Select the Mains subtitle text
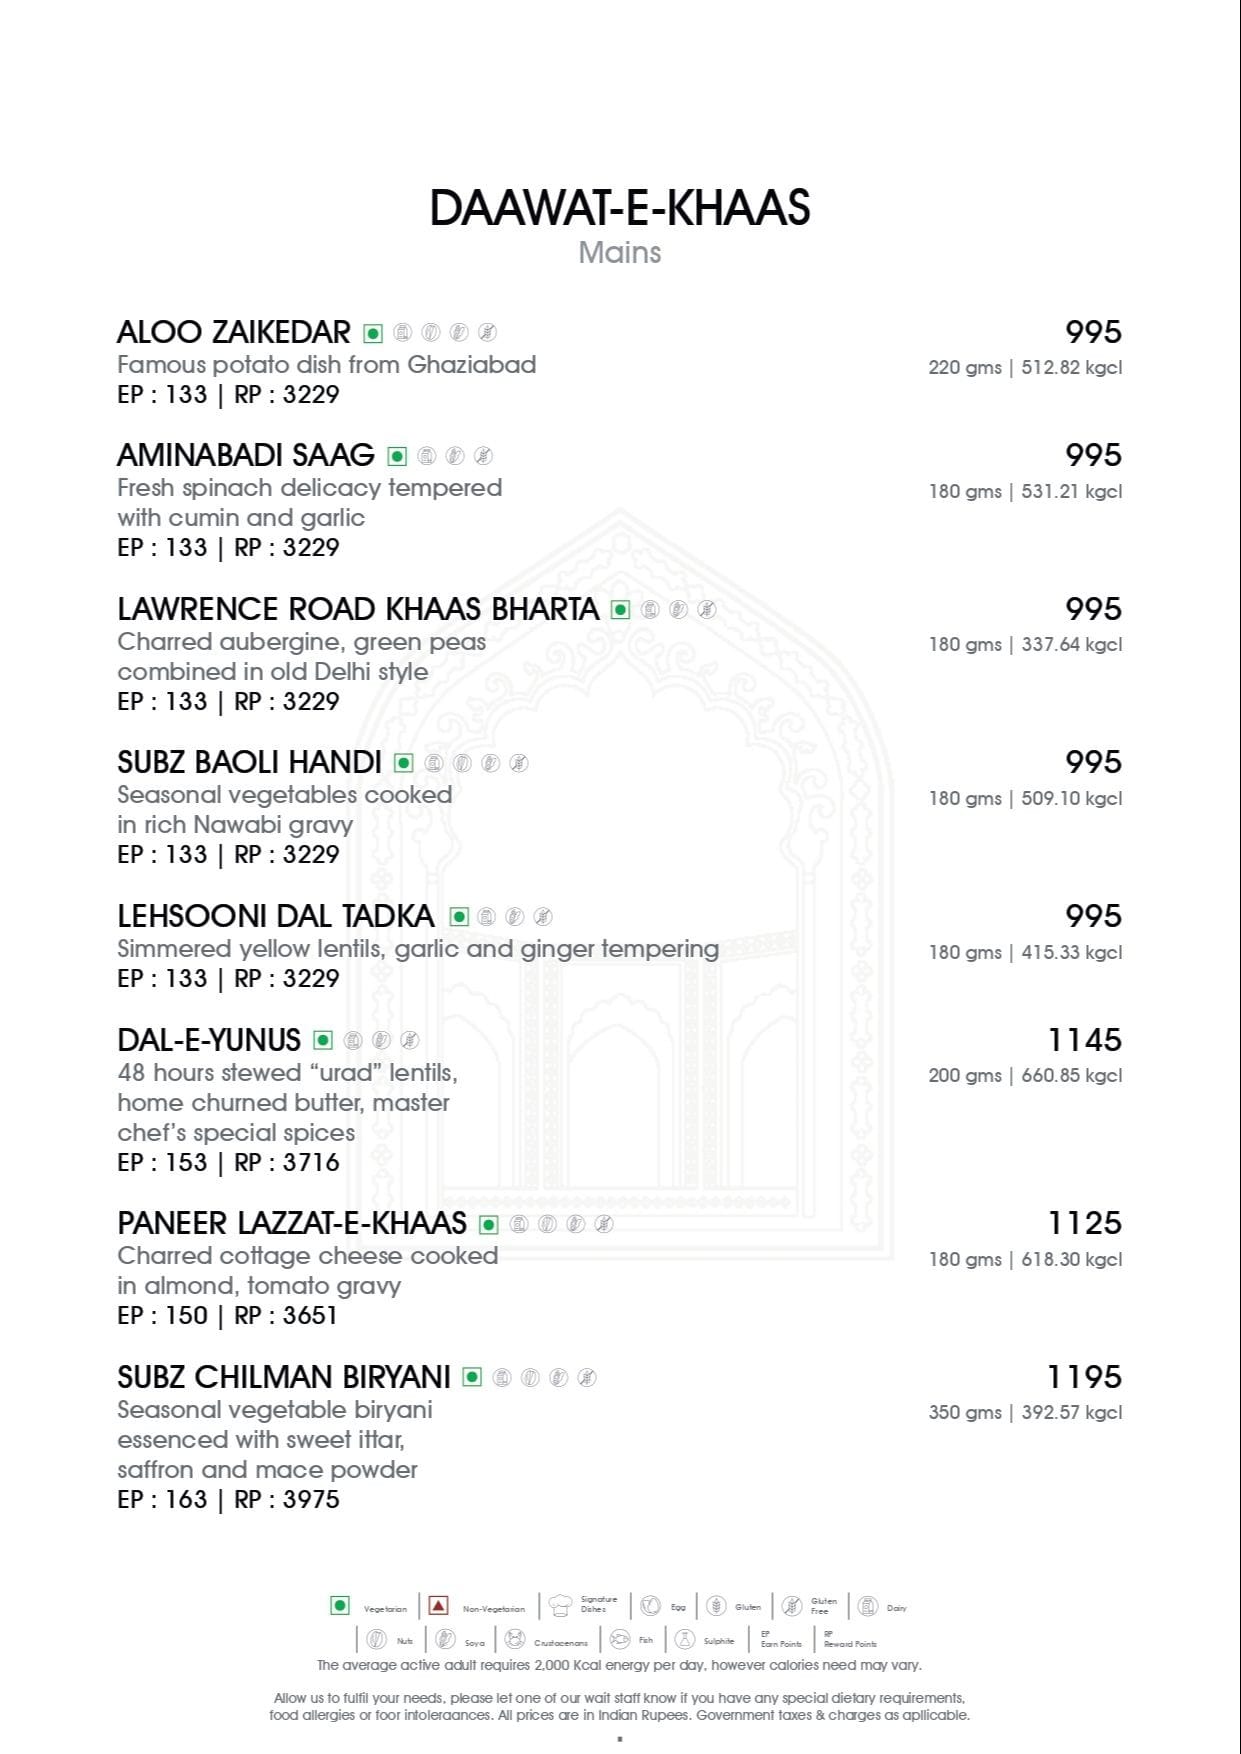 pos(619,252)
